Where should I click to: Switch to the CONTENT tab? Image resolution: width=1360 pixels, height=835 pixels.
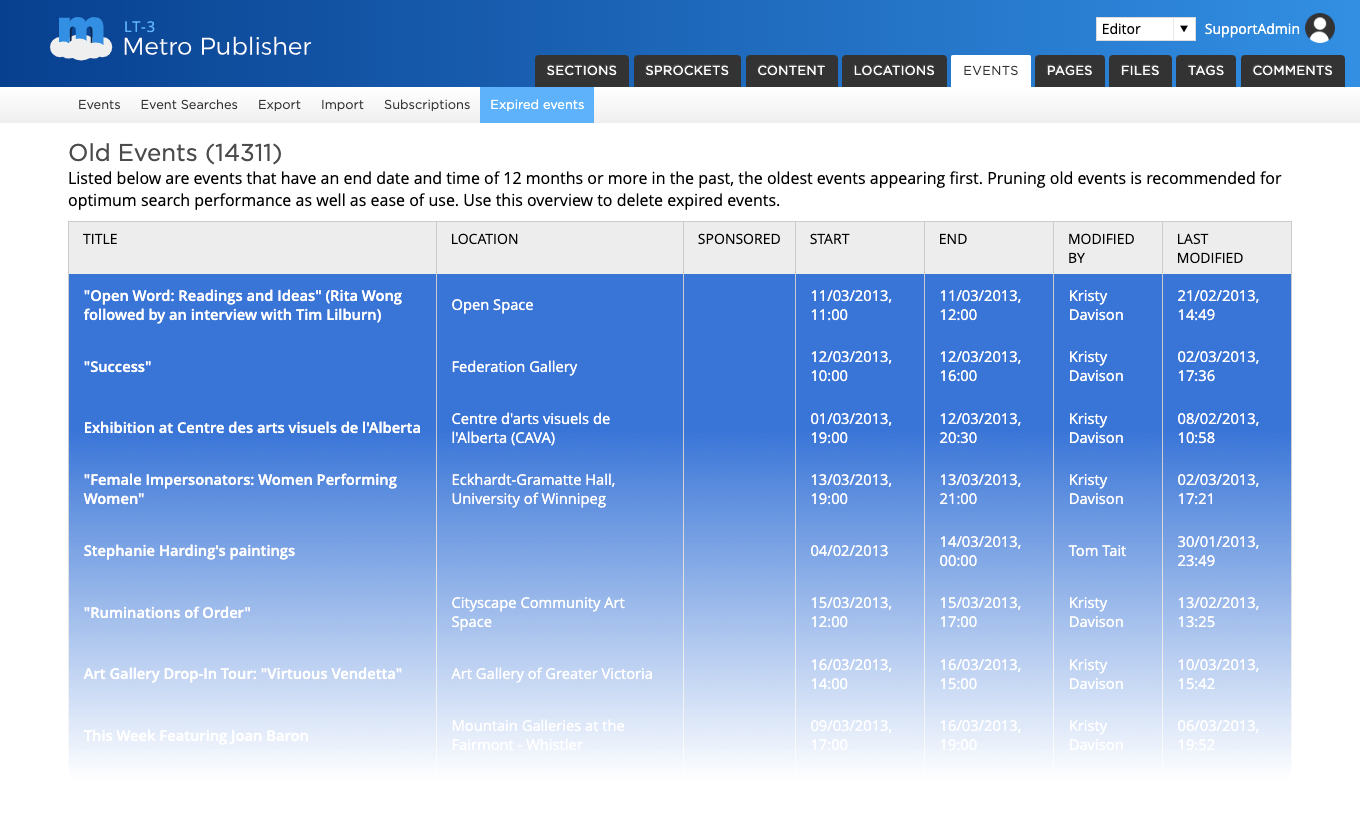[791, 71]
